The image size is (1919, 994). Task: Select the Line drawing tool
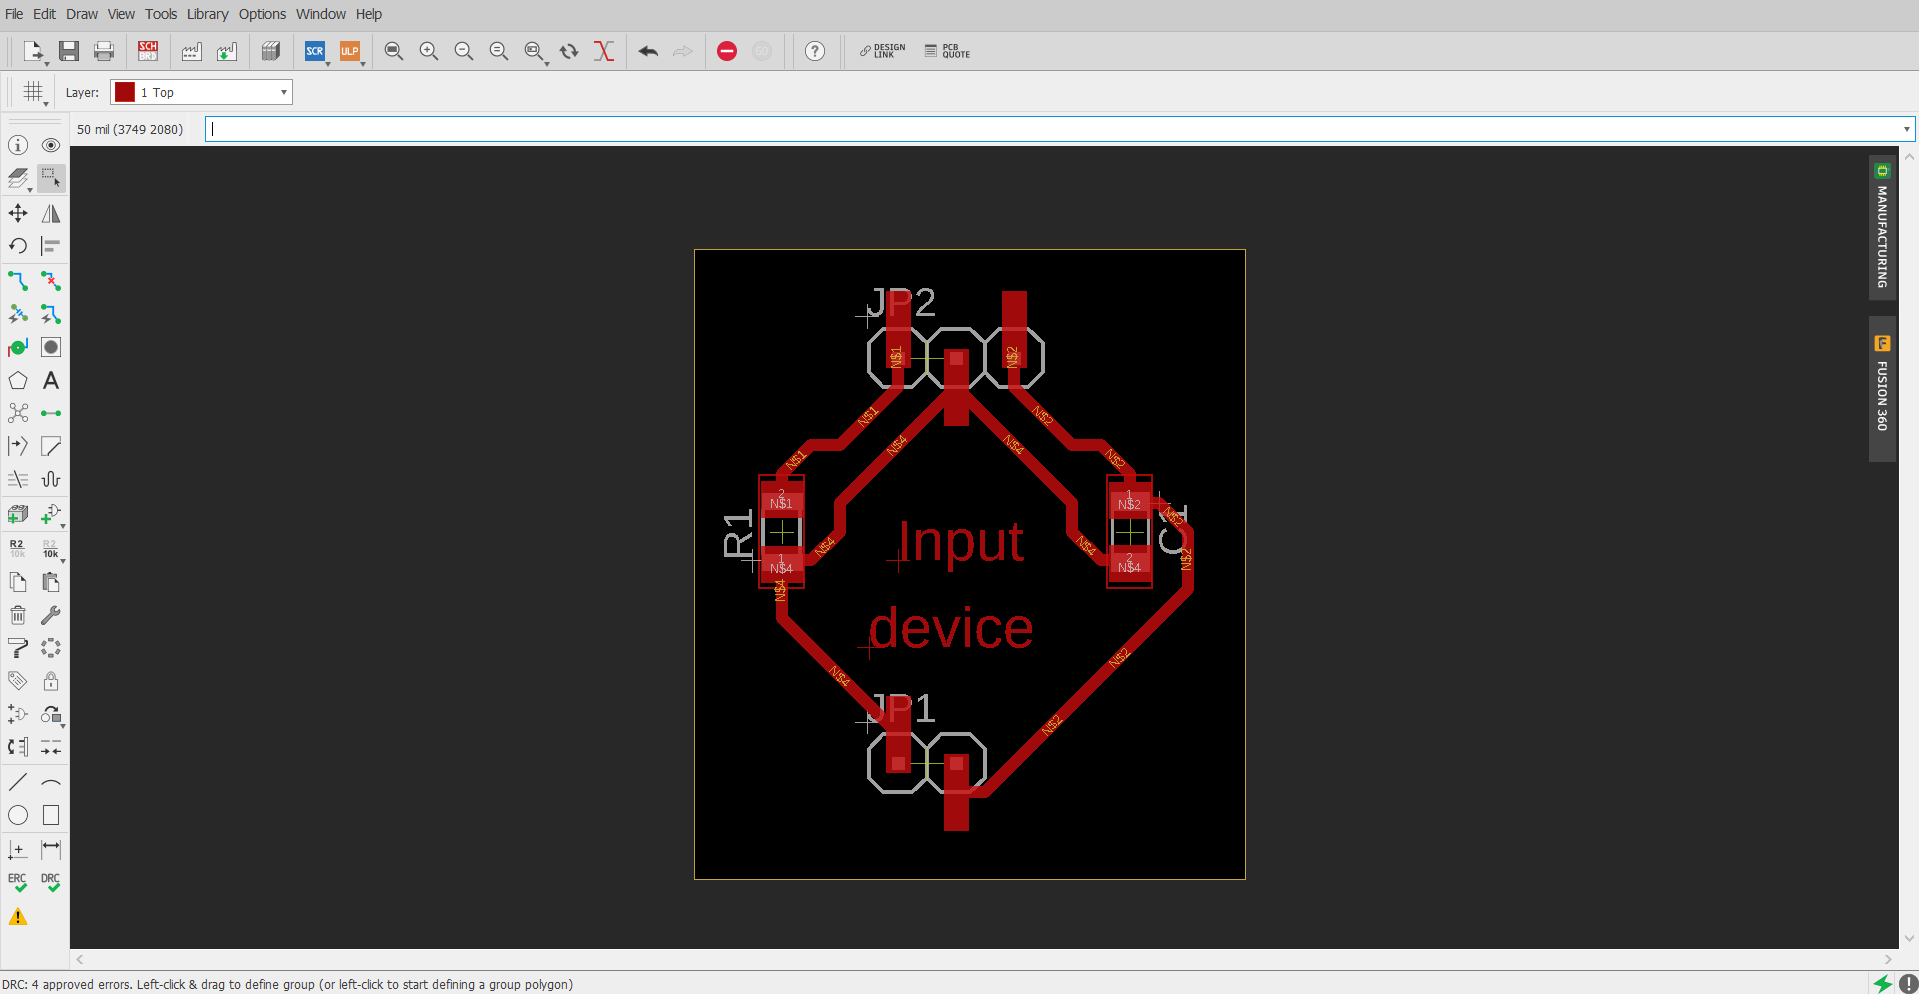[x=18, y=782]
